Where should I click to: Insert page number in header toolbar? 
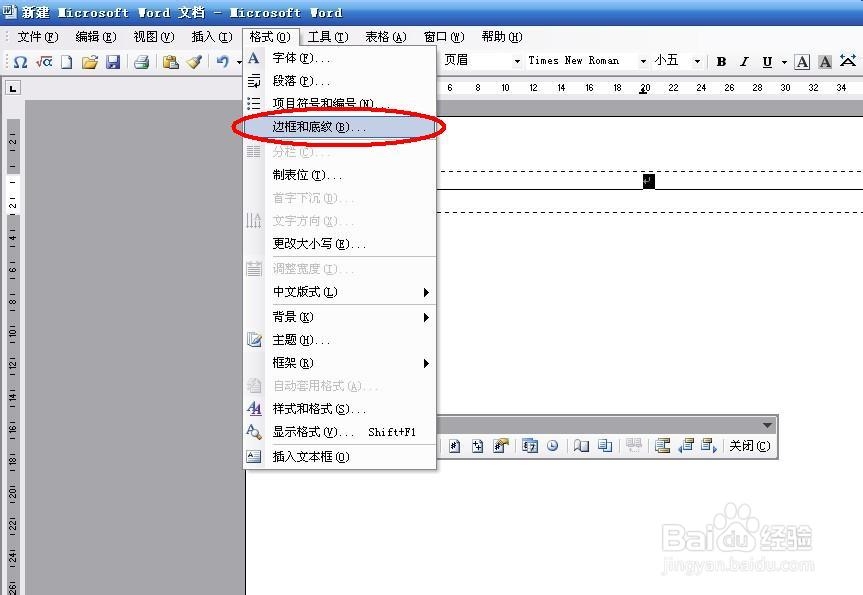coord(455,446)
